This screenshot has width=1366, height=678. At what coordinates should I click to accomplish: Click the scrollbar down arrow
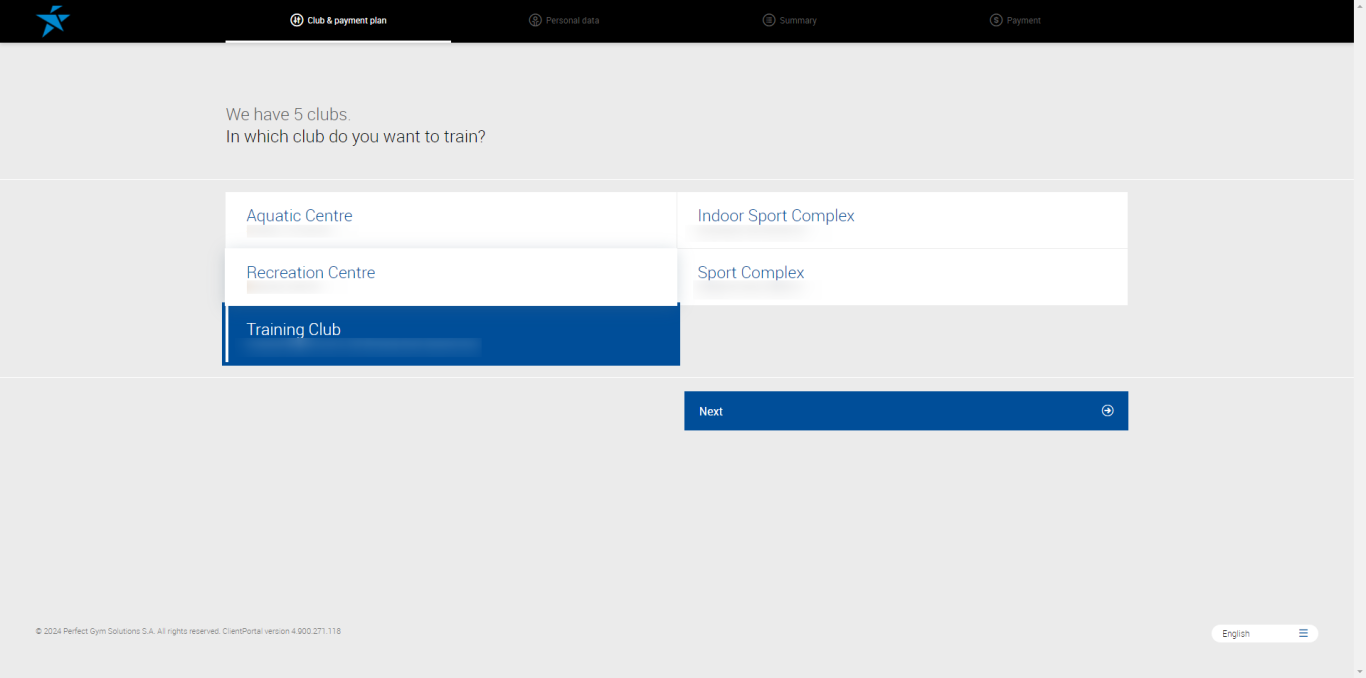[x=1360, y=671]
